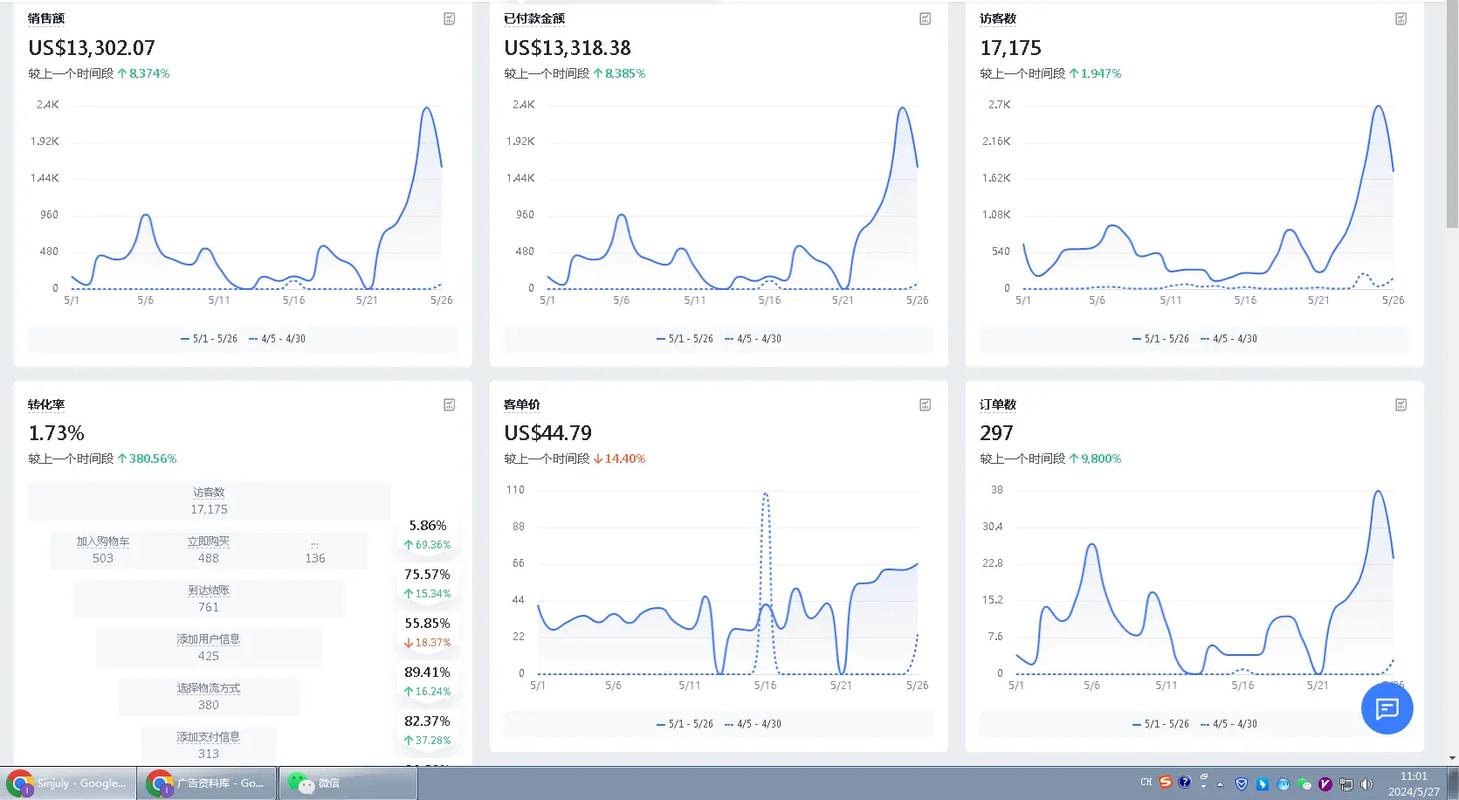
Task: Open the CH language indicator menu
Action: pyautogui.click(x=1146, y=783)
